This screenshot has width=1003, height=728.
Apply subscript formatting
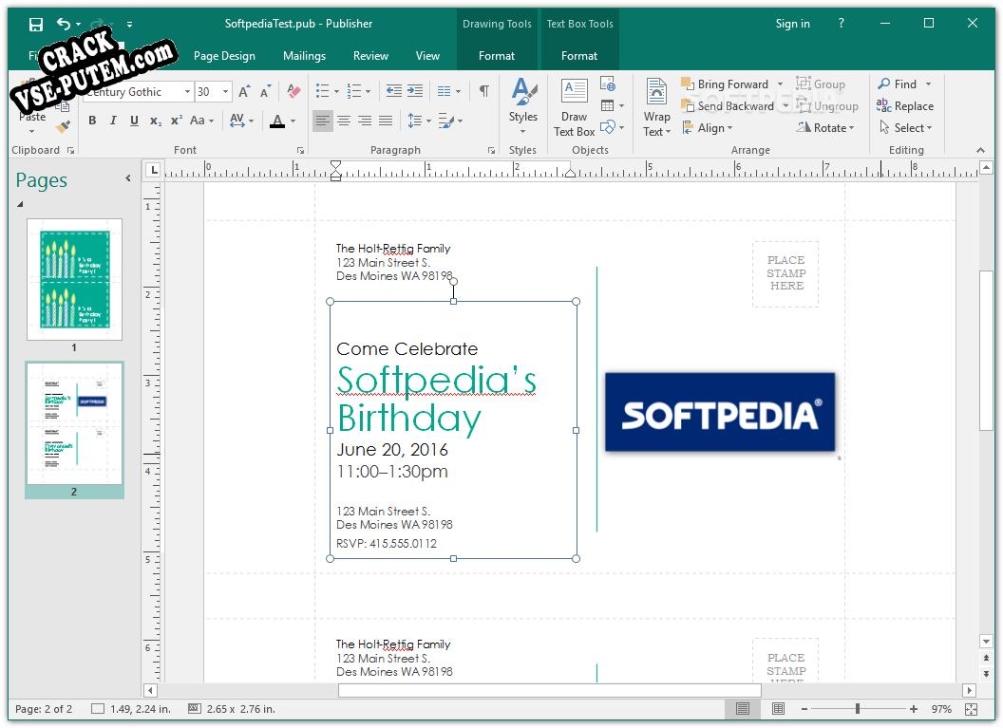click(x=155, y=120)
